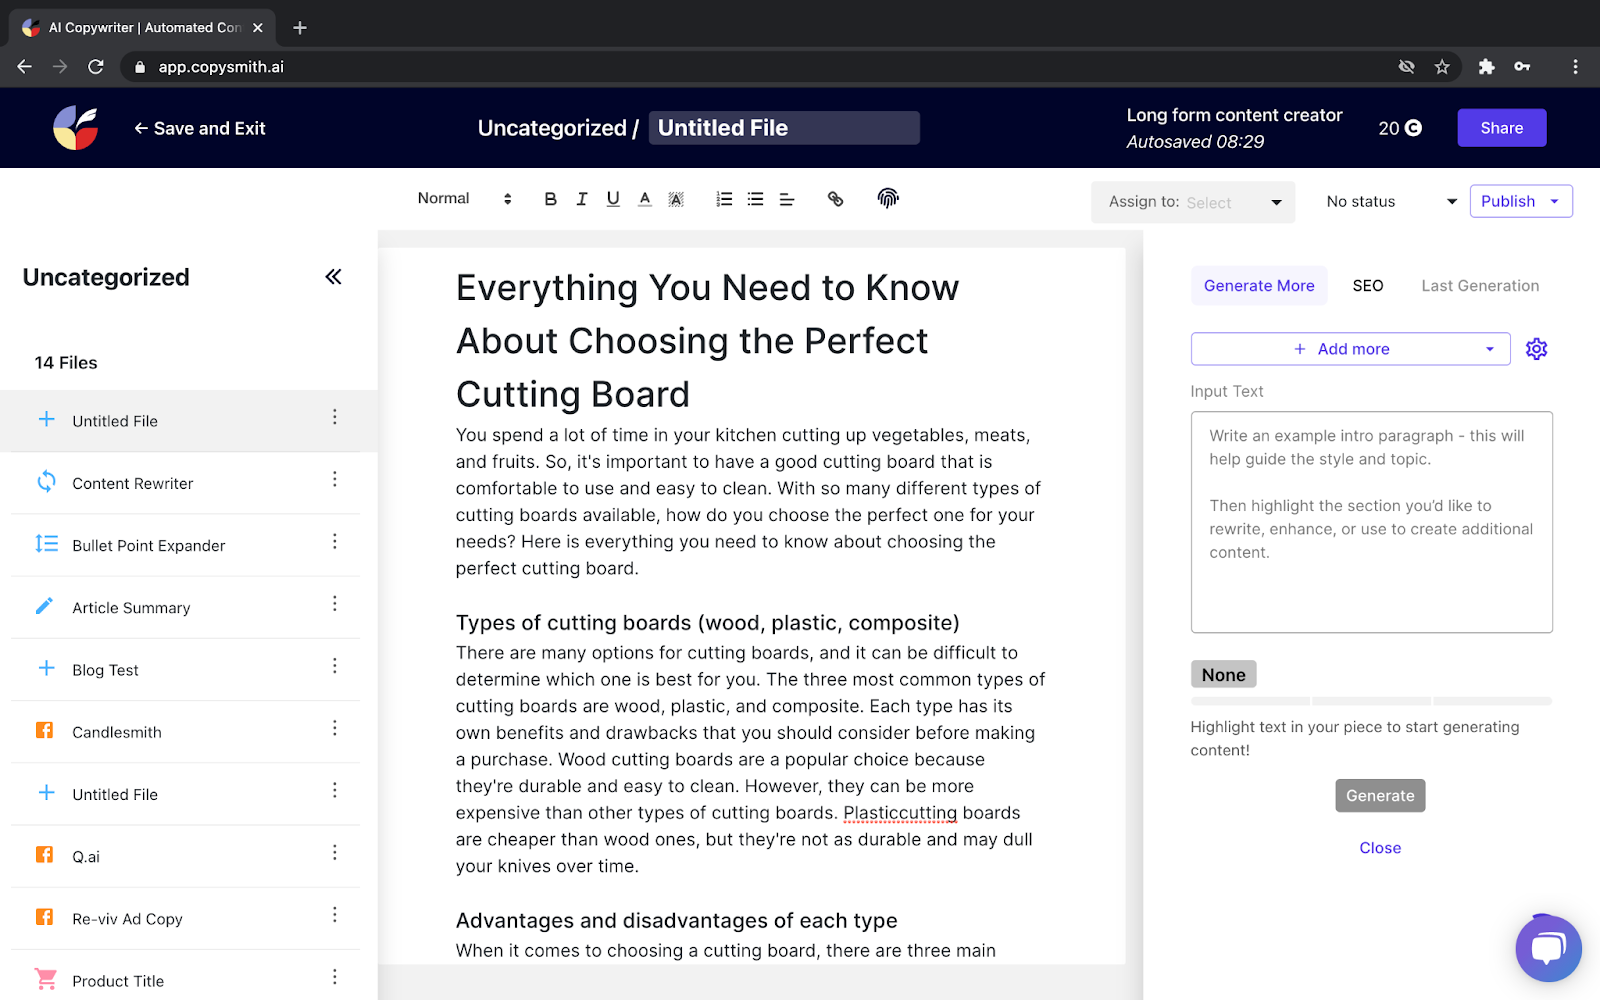Click the Share button
The image size is (1600, 1000).
(x=1502, y=128)
